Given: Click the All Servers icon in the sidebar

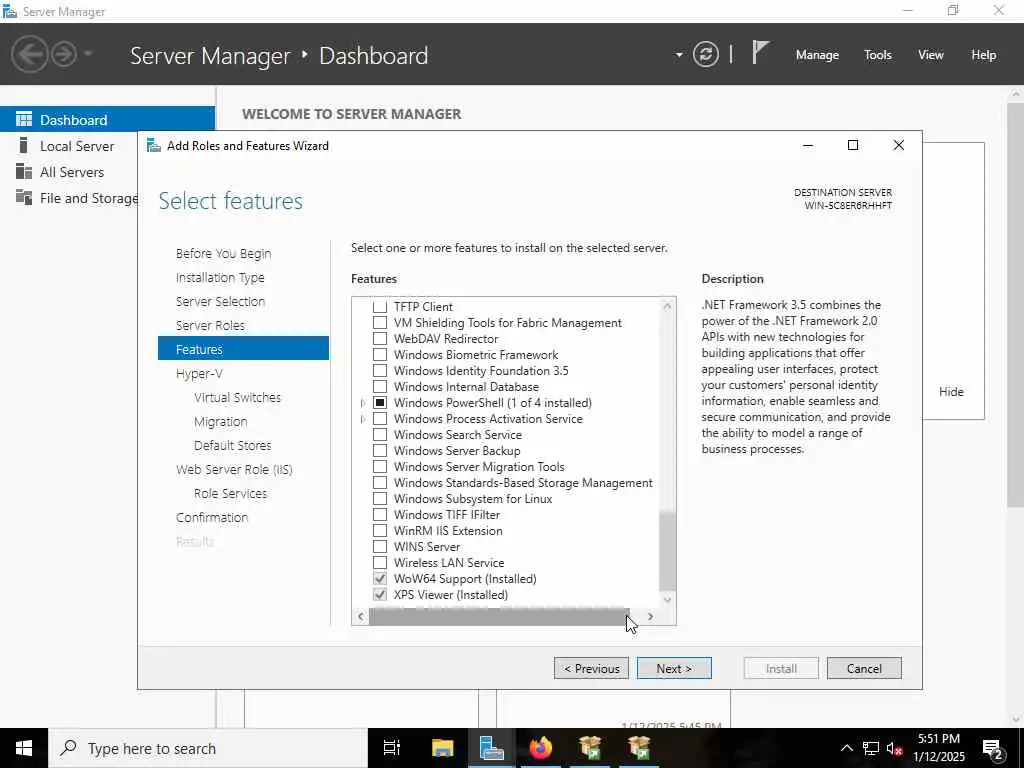Looking at the screenshot, I should [x=24, y=172].
